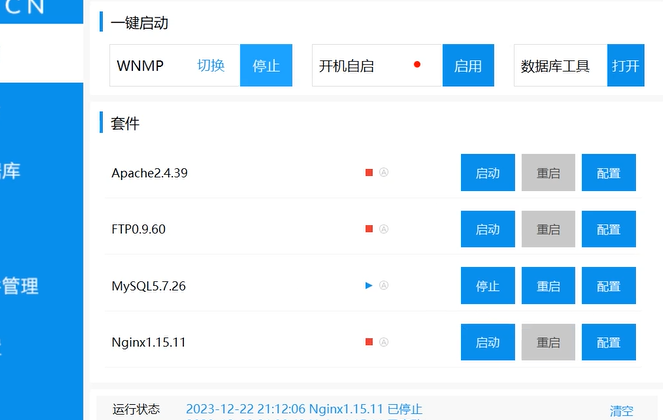Click 切换 to switch the WNMP stack

tap(211, 66)
